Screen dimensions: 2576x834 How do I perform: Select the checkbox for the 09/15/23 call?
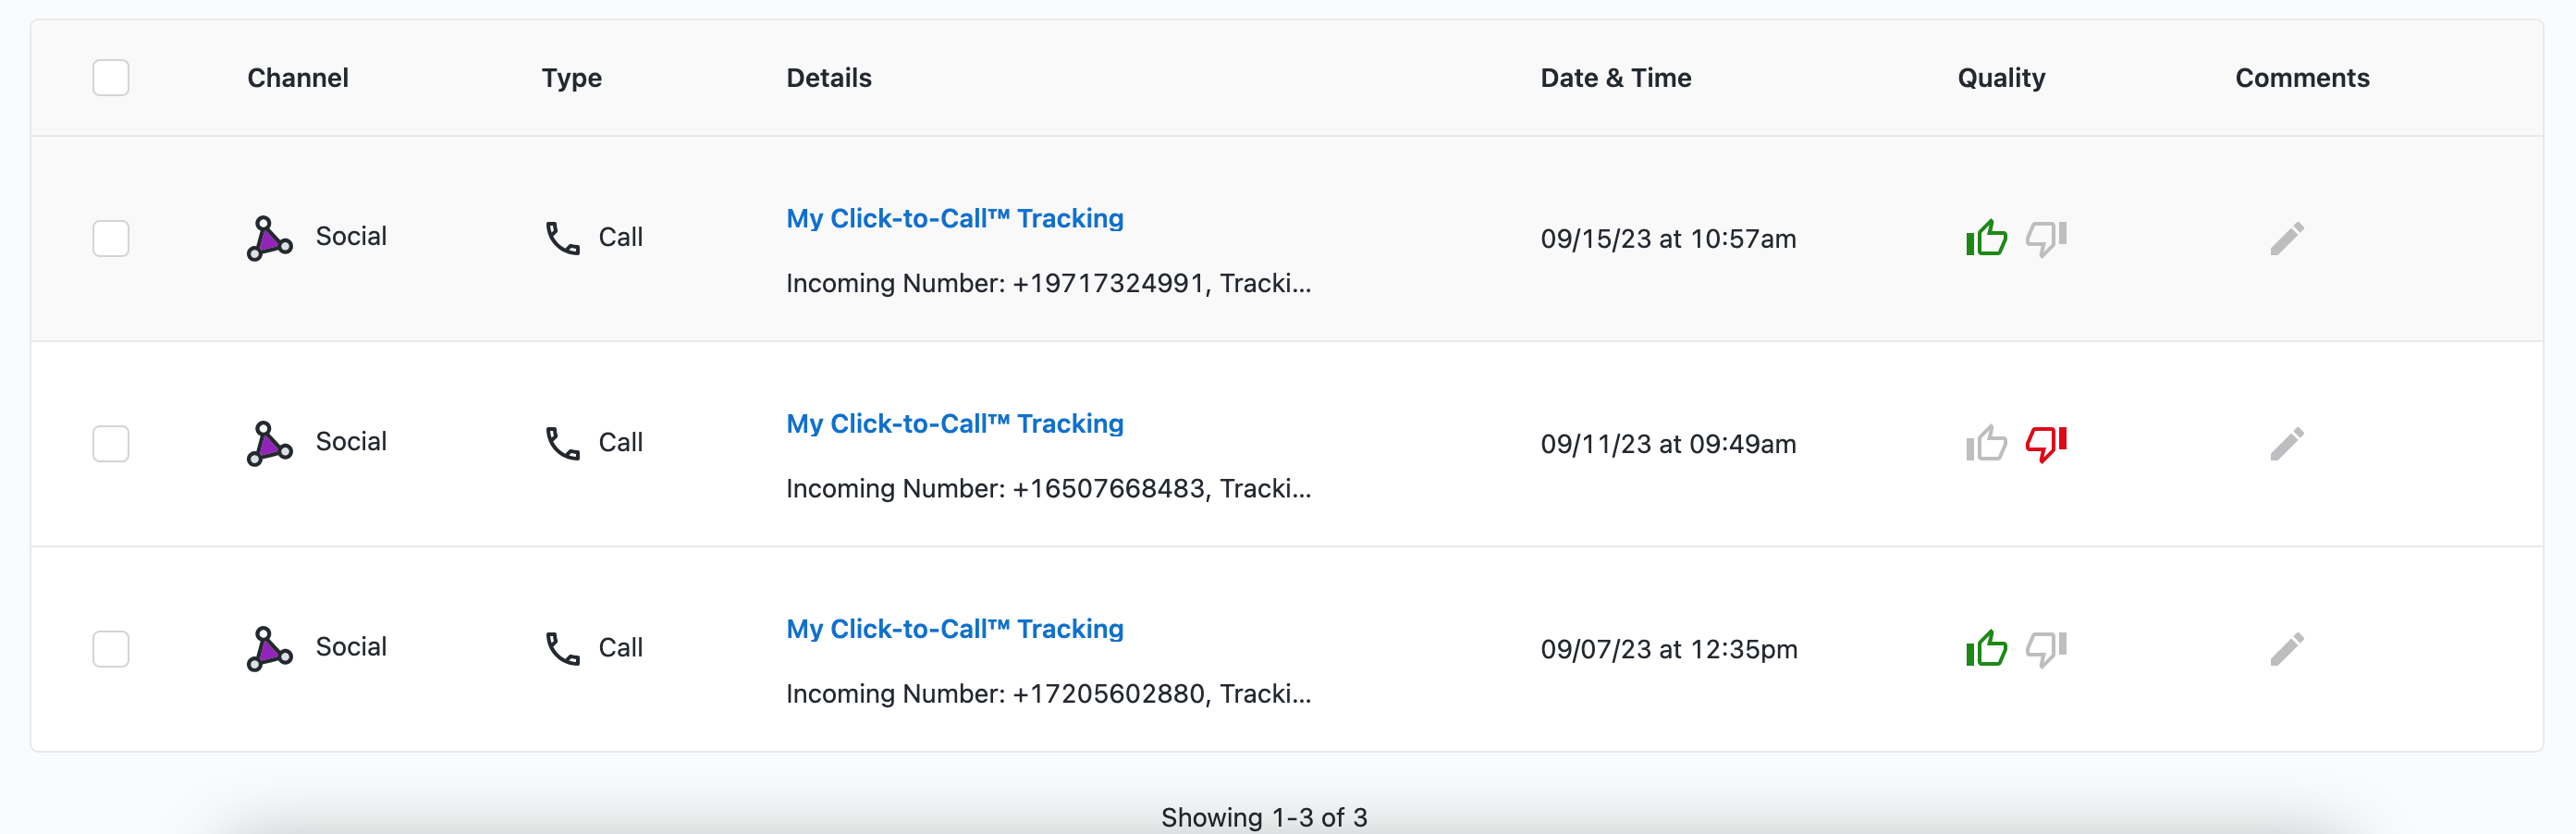pyautogui.click(x=111, y=238)
